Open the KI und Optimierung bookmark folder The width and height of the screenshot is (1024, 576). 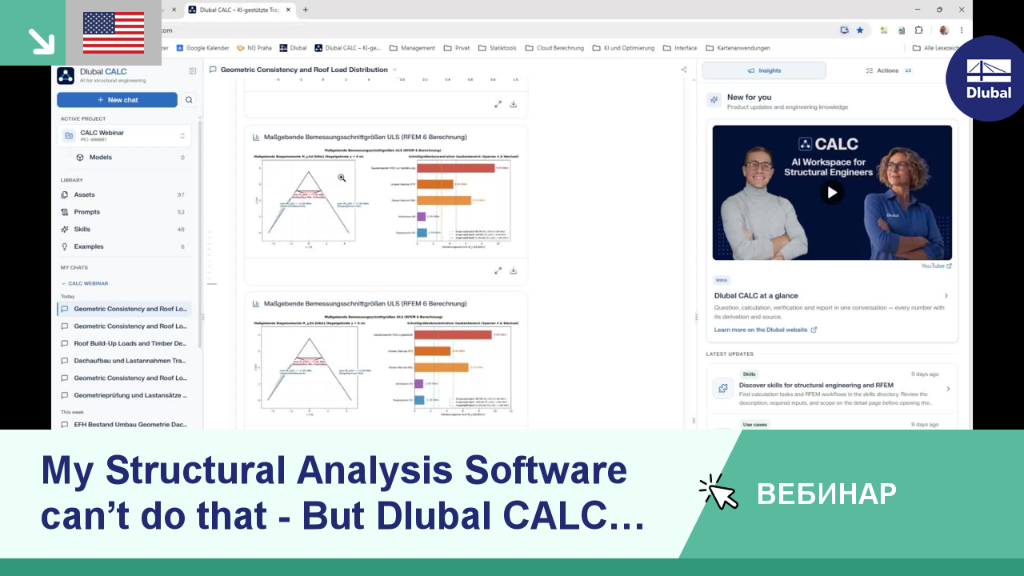click(x=623, y=48)
